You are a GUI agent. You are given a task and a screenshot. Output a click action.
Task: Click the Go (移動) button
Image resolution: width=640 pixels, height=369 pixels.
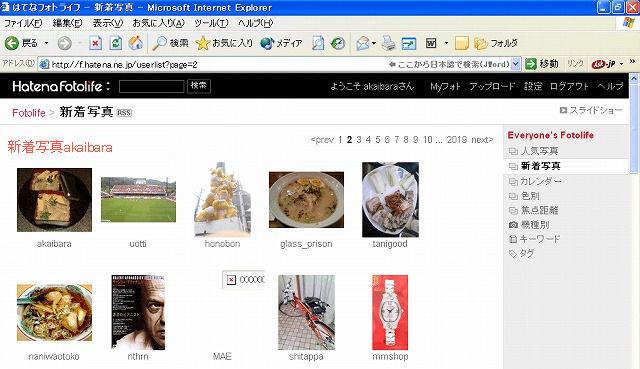[x=541, y=64]
